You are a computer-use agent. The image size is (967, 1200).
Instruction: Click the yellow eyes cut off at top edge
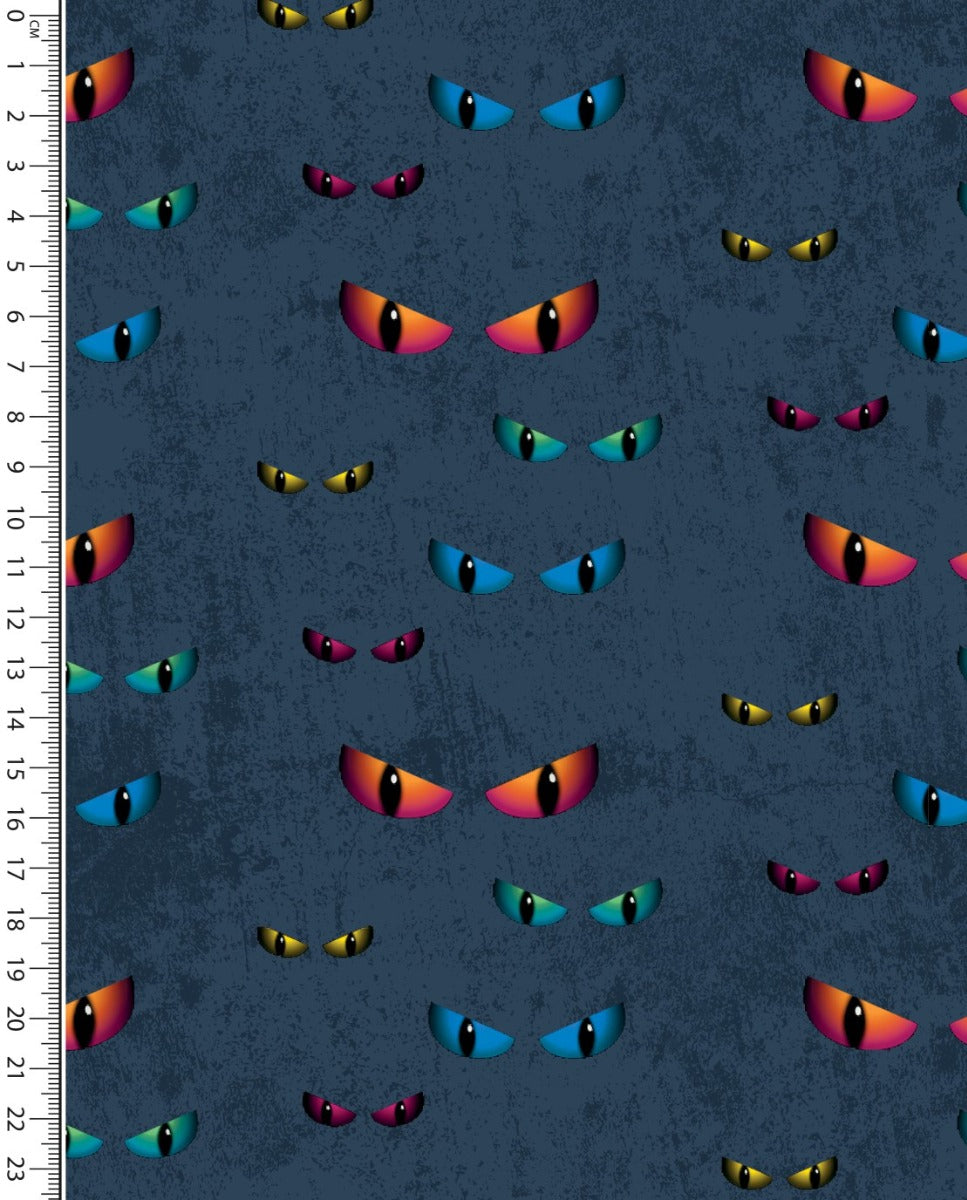click(315, 14)
